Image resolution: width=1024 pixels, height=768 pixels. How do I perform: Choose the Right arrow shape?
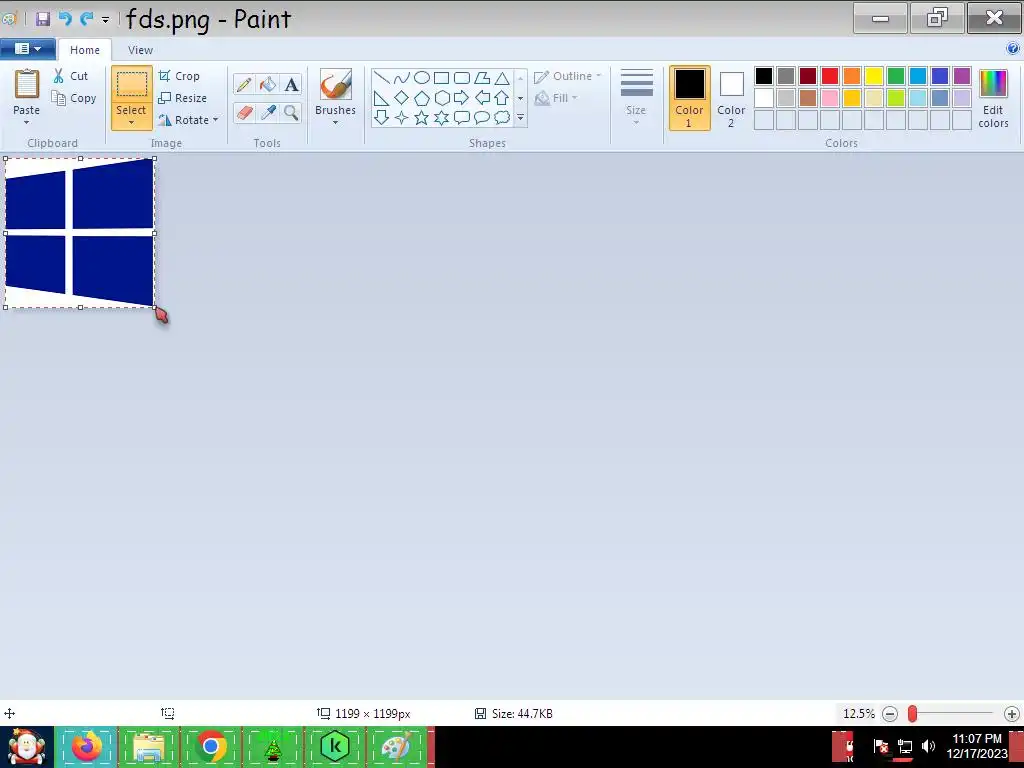tap(462, 98)
